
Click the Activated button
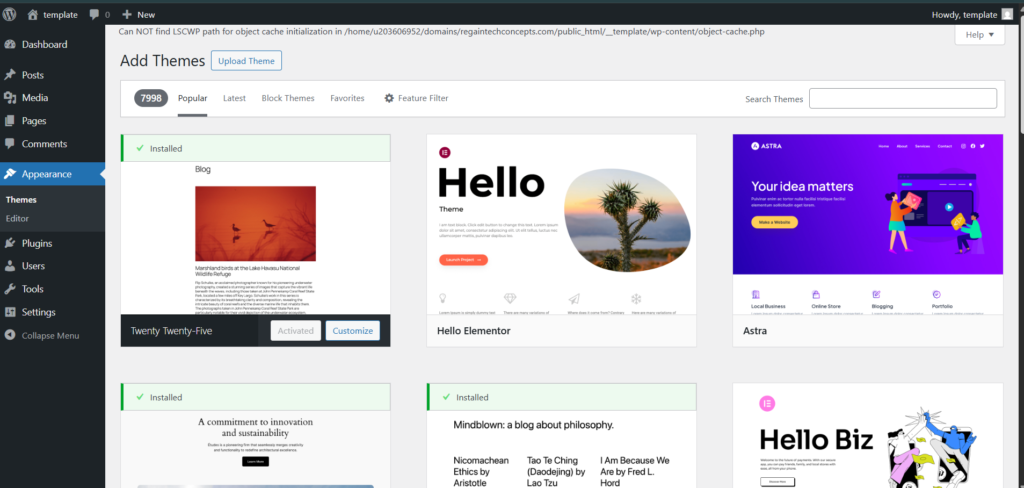pos(296,331)
